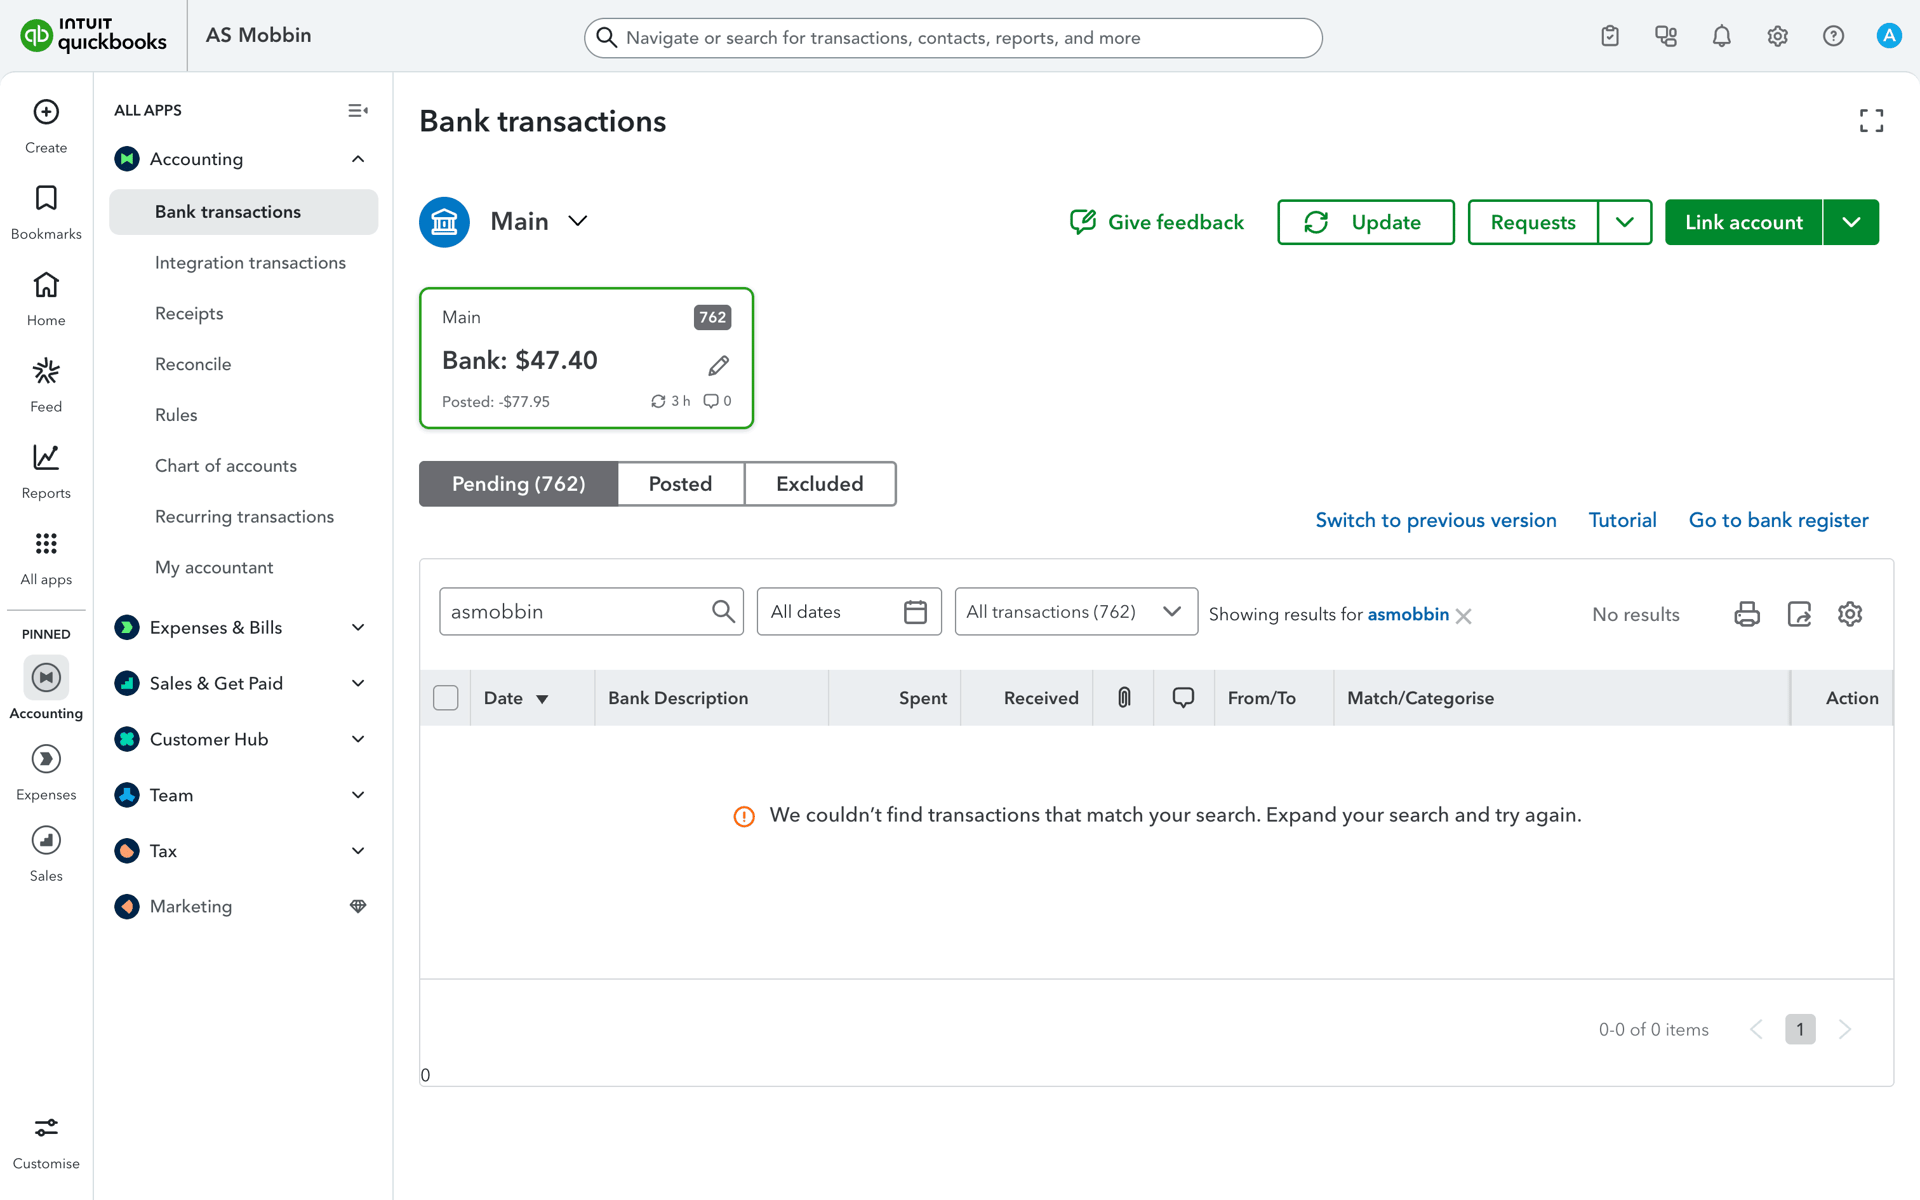Screen dimensions: 1920x1200
Task: Edit the Main account card with pencil icon
Action: 718,365
